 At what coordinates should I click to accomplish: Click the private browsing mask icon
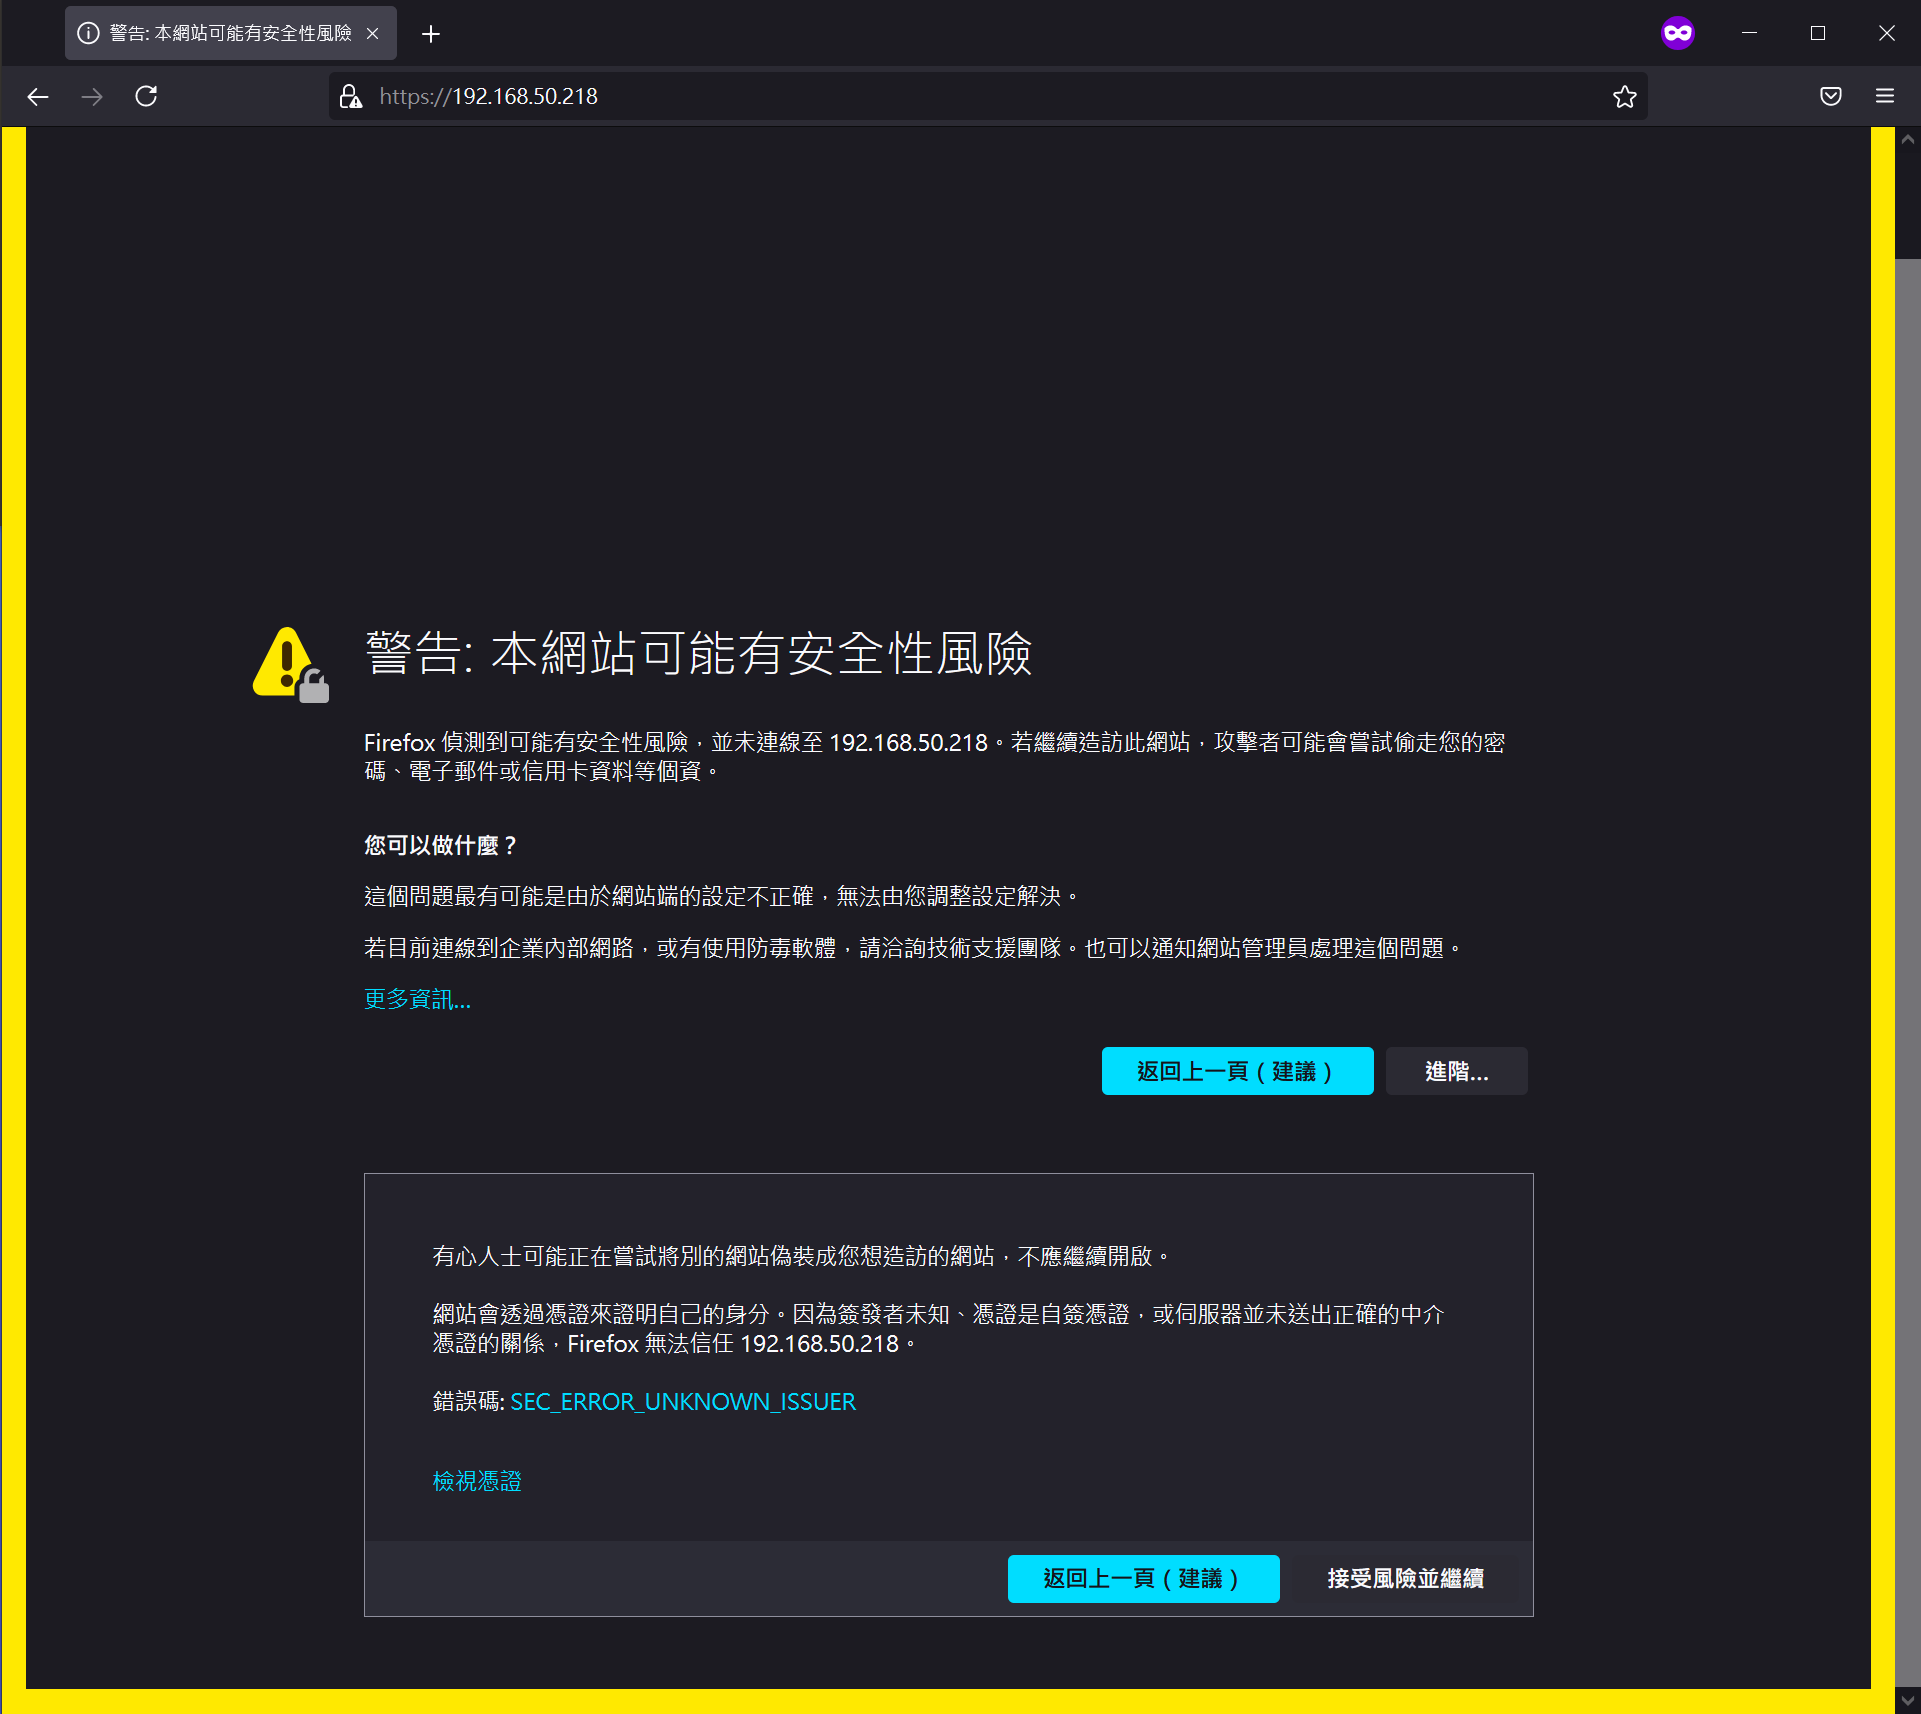[1677, 33]
